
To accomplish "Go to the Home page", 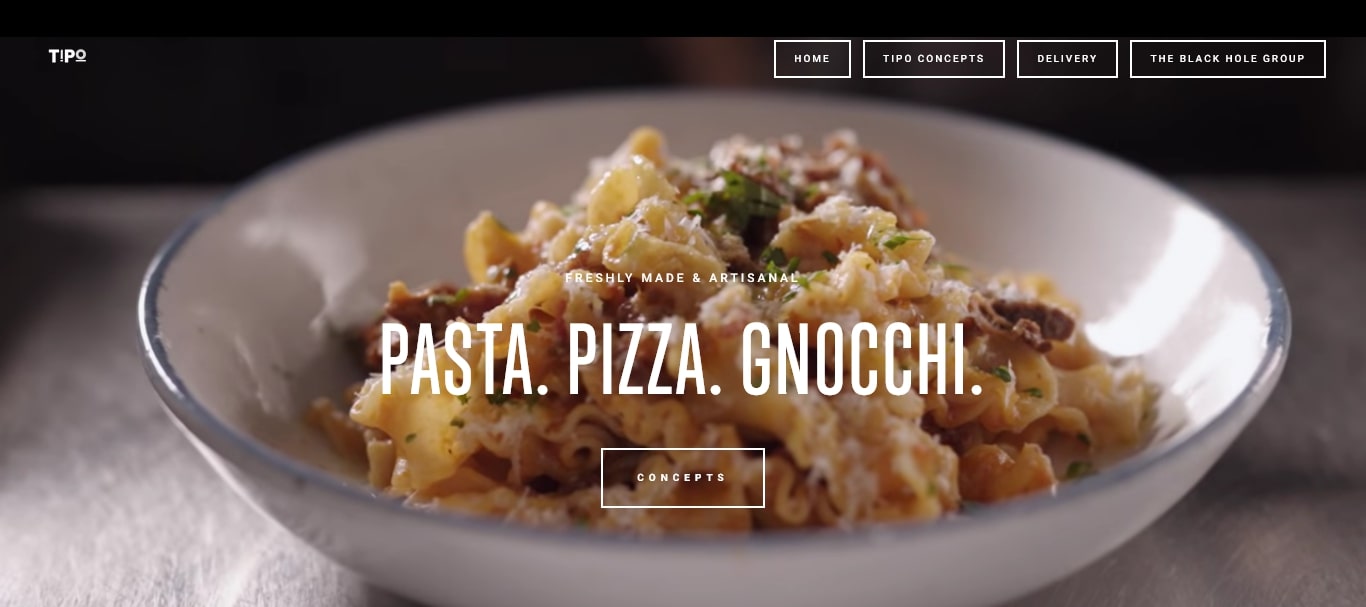I will click(x=812, y=59).
